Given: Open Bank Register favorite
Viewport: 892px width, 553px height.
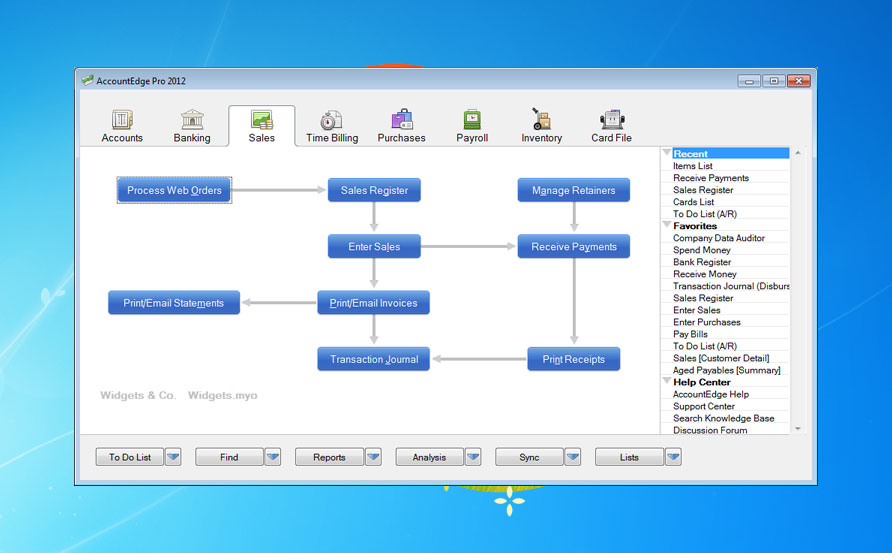Looking at the screenshot, I should click(702, 262).
